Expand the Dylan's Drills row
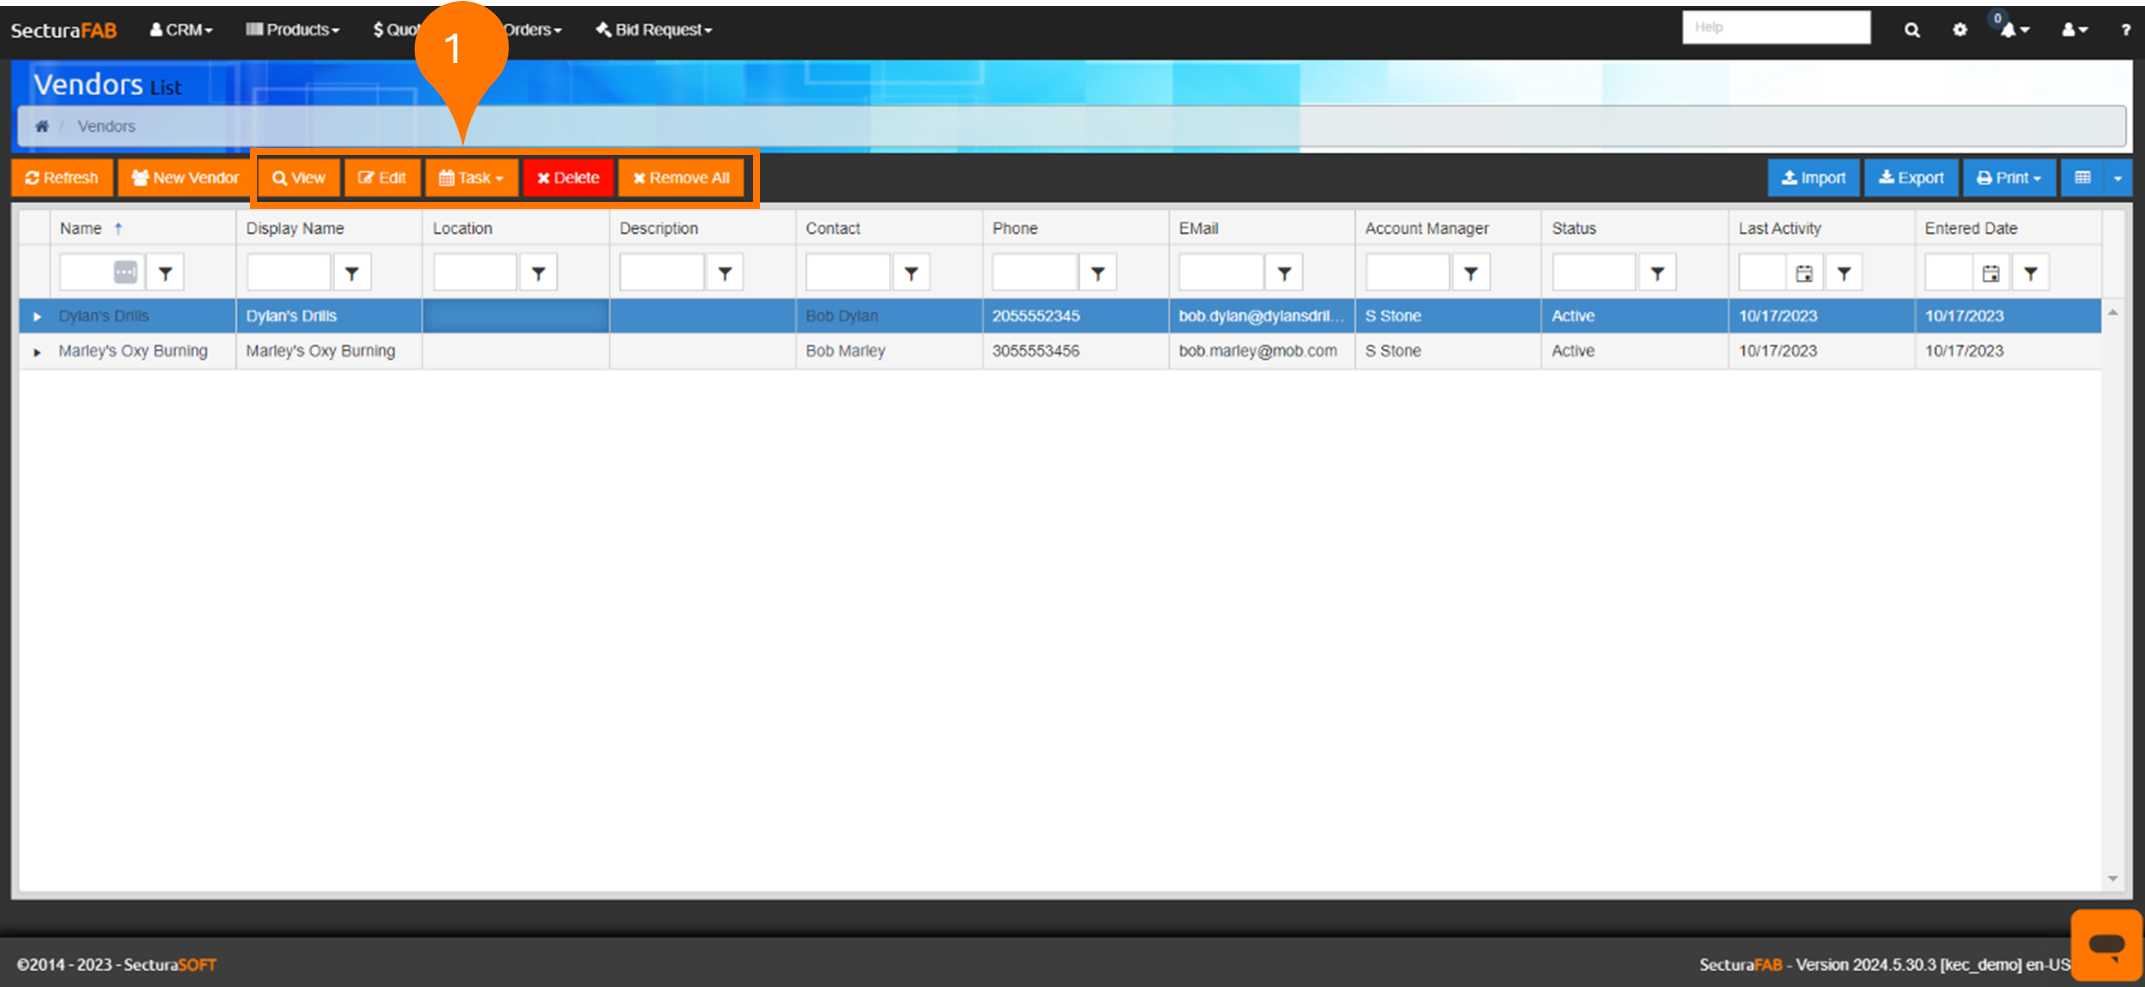The image size is (2145, 987). click(37, 316)
